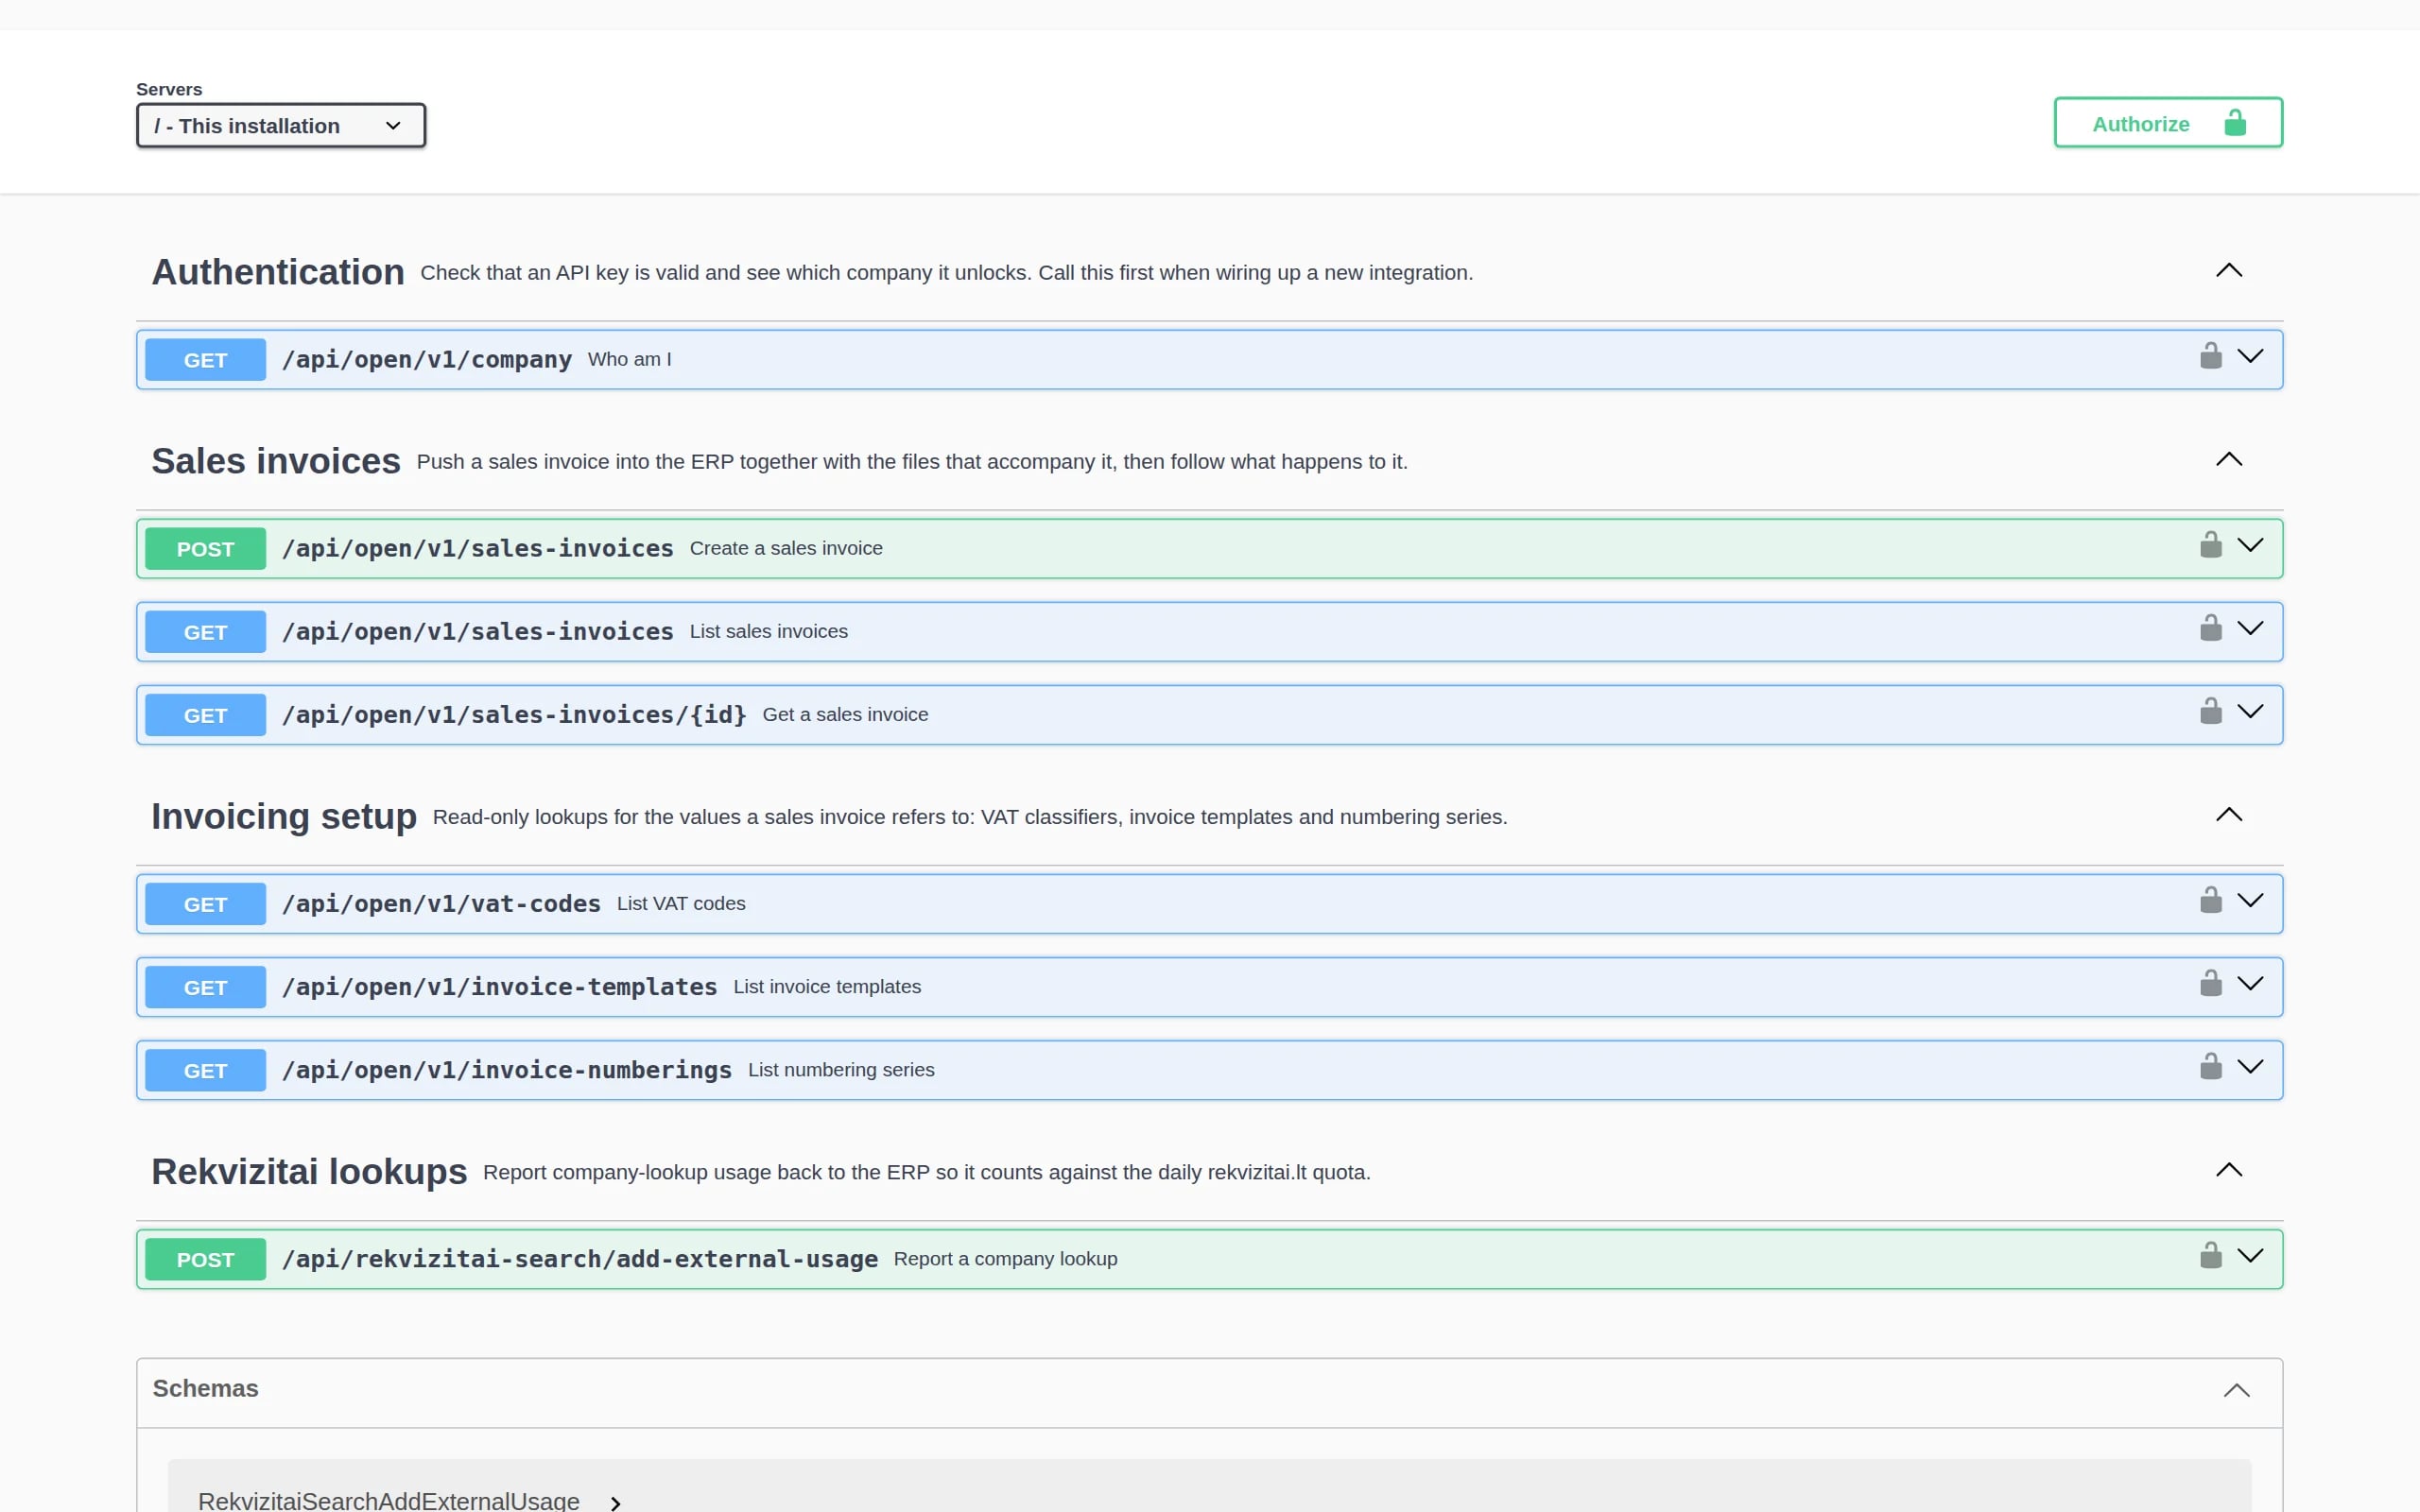2420x1512 pixels.
Task: Expand the List invoice templates chevron
Action: pos(2250,983)
